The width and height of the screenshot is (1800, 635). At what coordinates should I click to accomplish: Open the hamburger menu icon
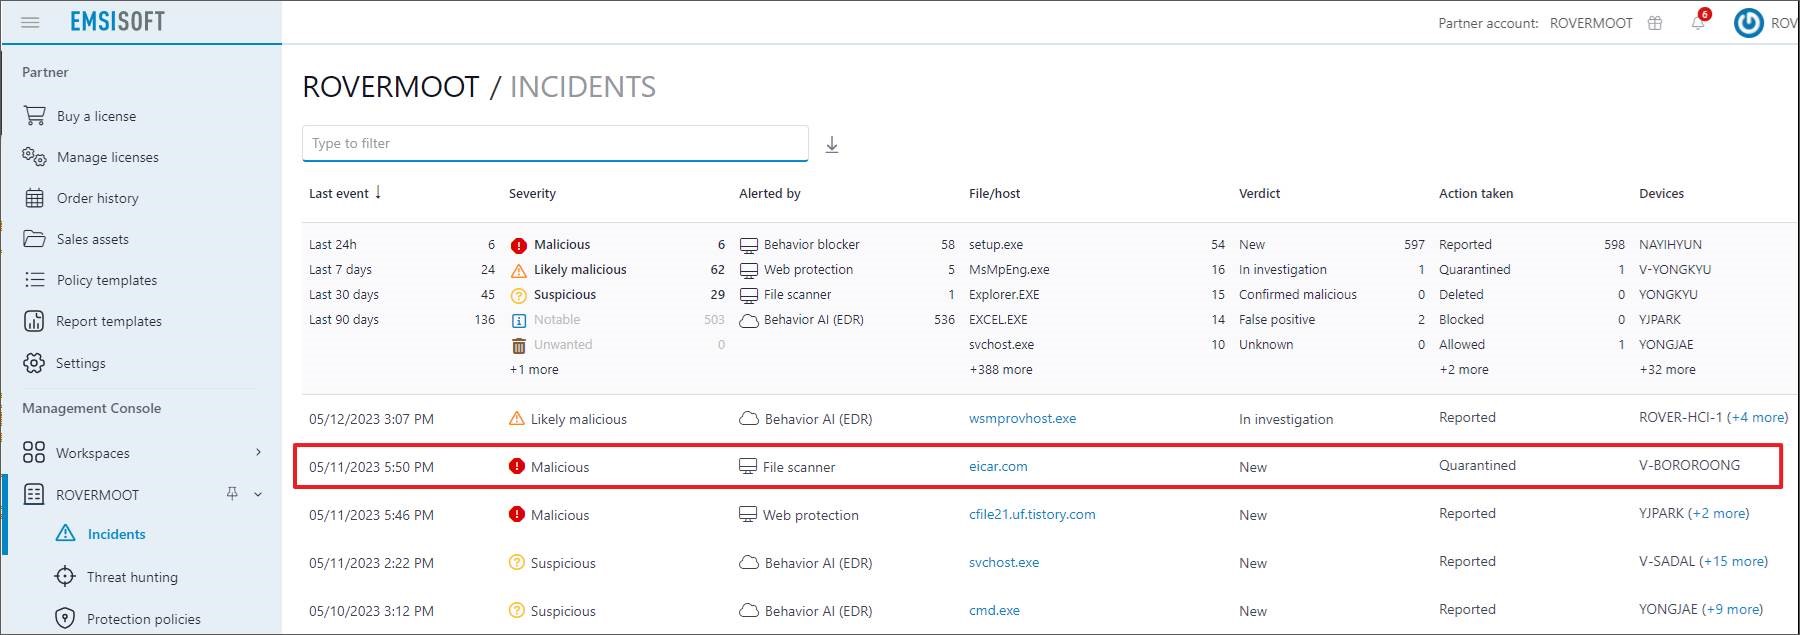coord(31,22)
